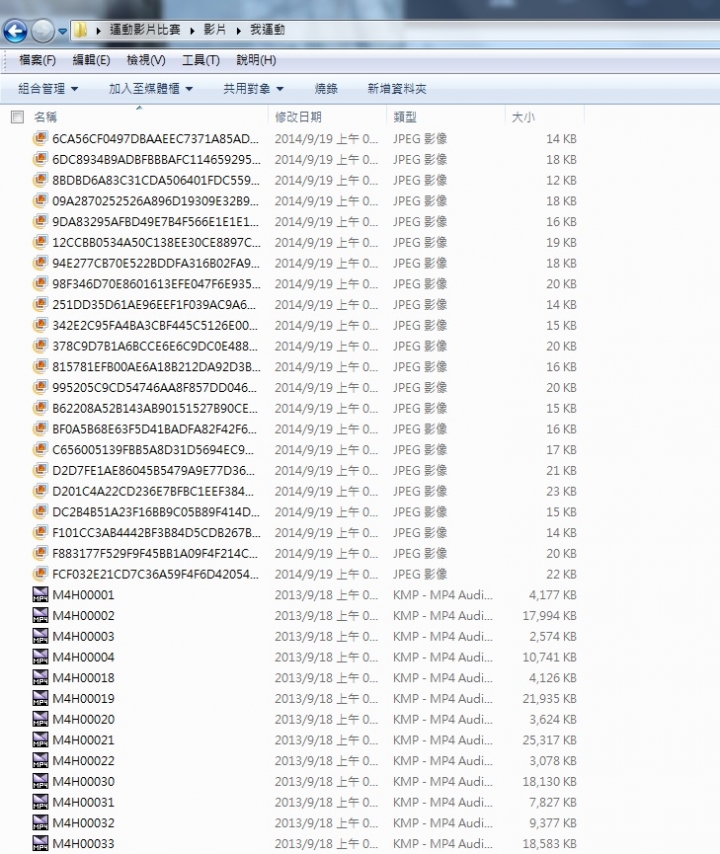Click MP4 icon of M4H00018

40,678
